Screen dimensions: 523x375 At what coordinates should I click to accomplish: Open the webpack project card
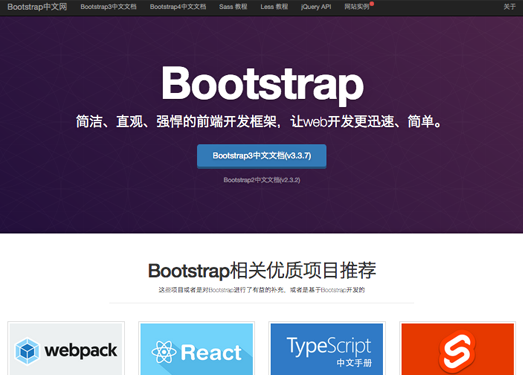[66, 349]
